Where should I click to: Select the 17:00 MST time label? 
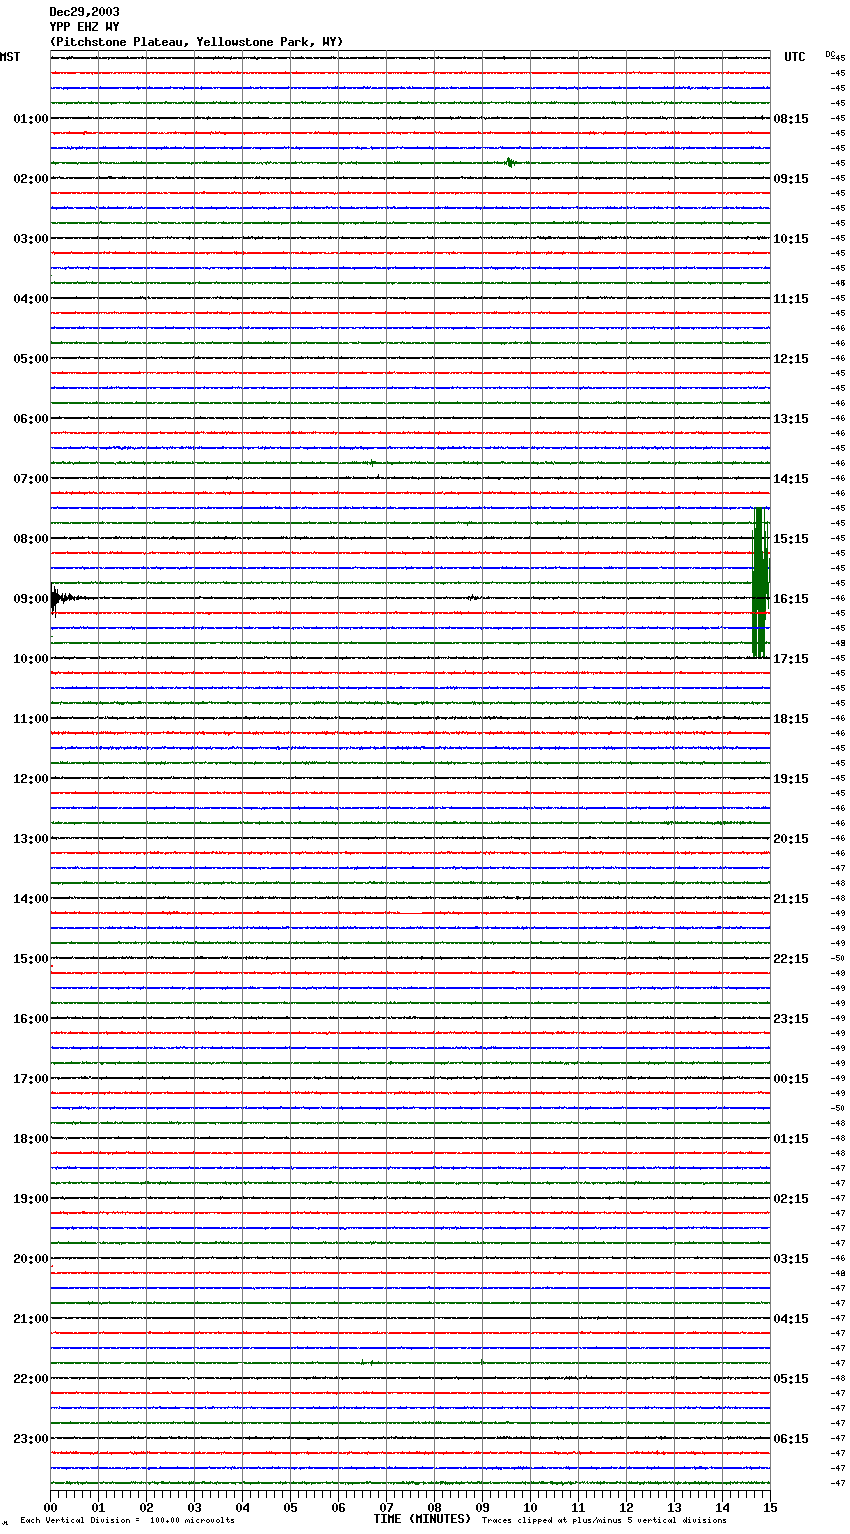tap(30, 1079)
